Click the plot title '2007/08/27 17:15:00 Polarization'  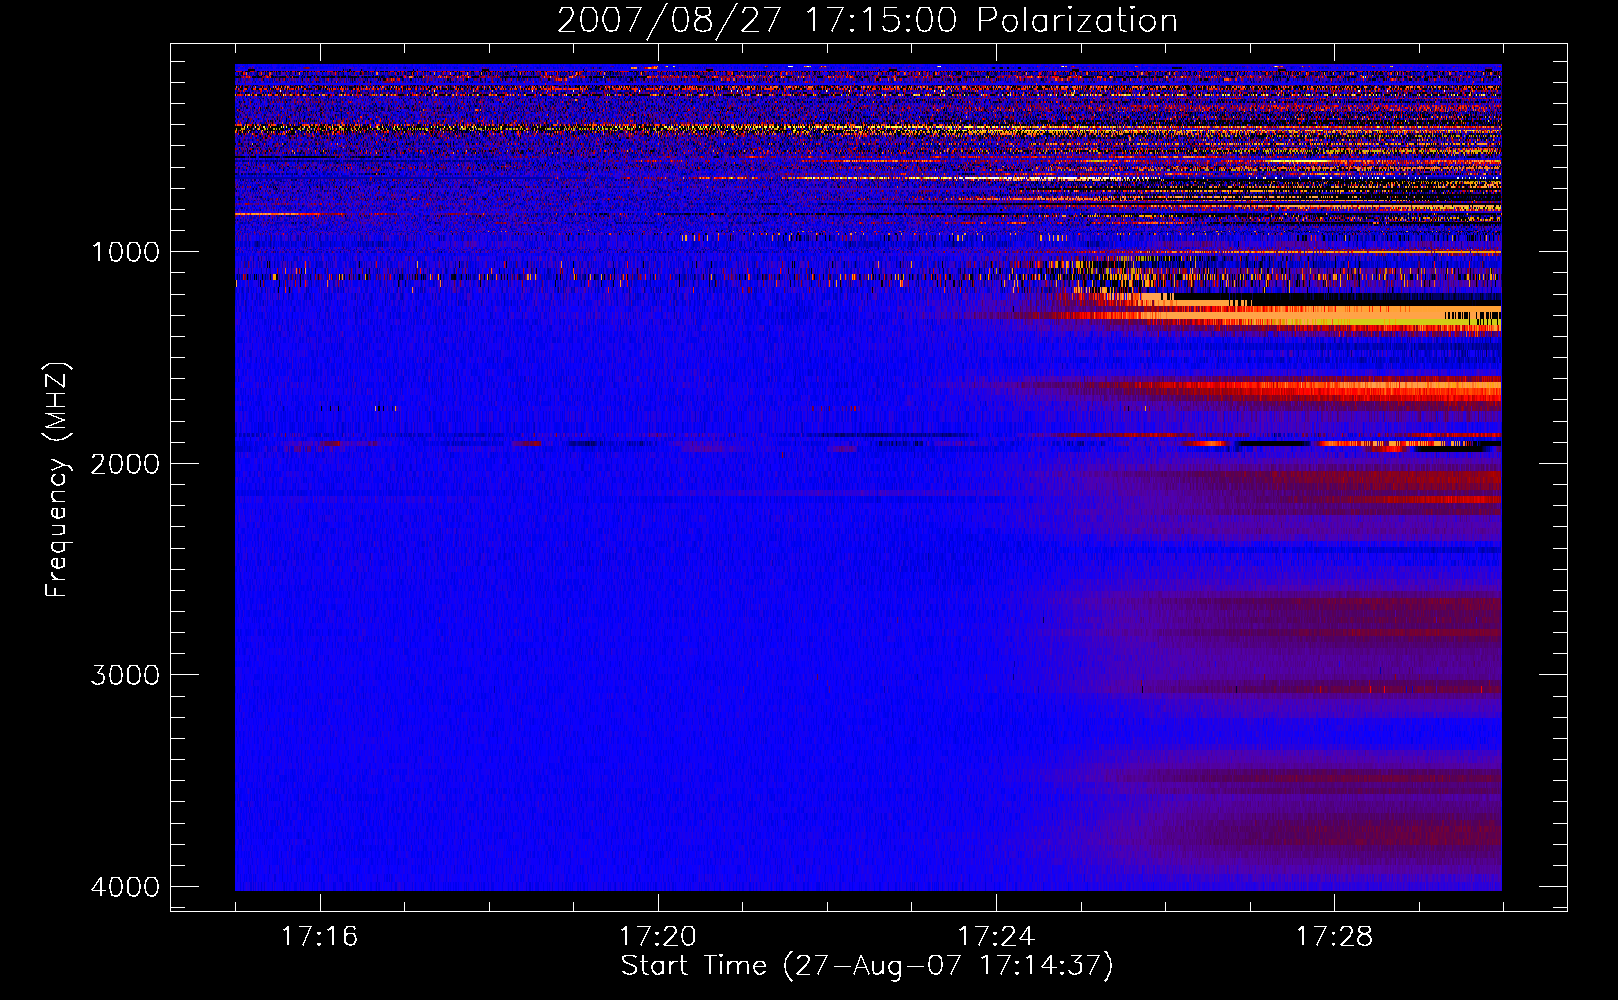point(867,21)
